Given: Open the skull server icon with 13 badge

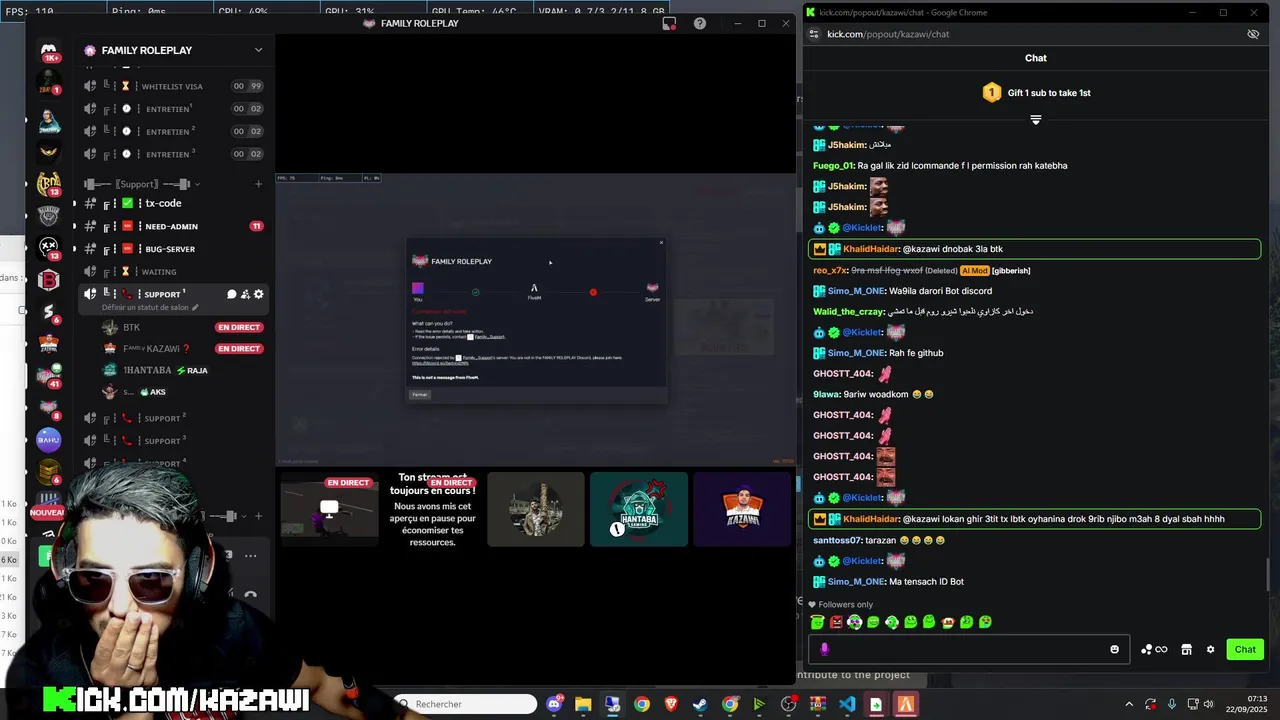Looking at the screenshot, I should click(48, 246).
